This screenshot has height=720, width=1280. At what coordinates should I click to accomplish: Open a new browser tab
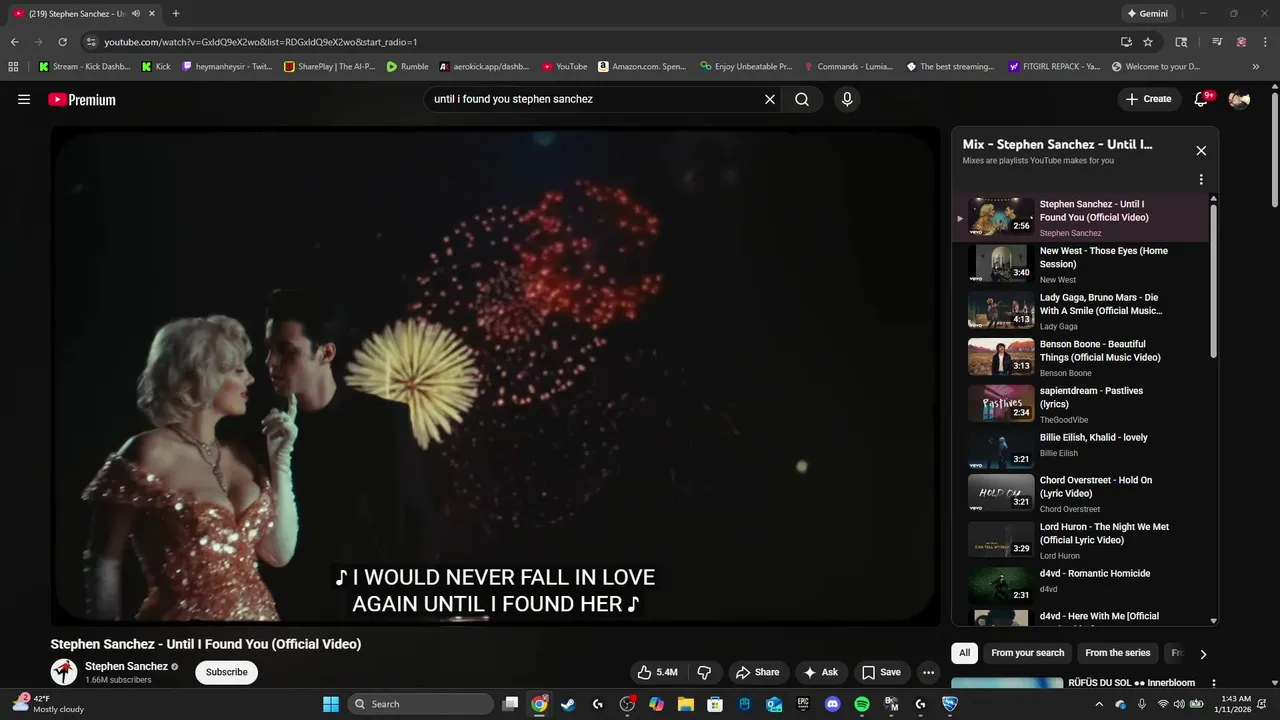coord(176,14)
